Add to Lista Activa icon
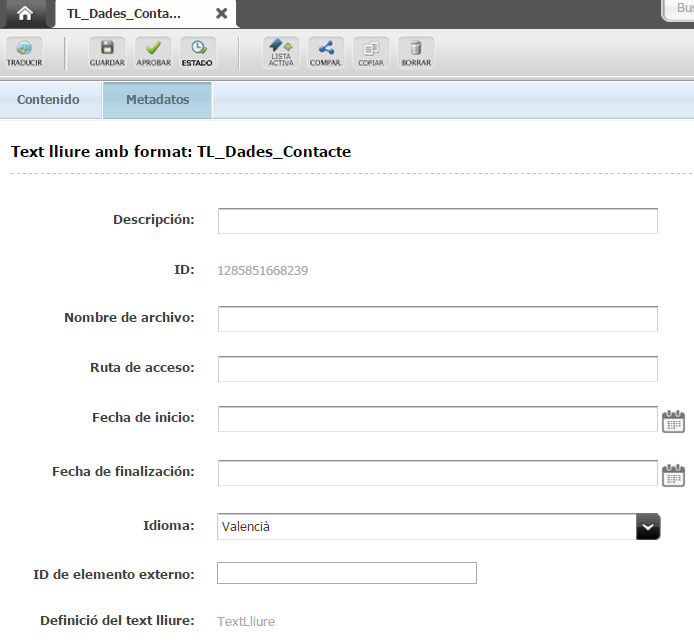 point(281,53)
